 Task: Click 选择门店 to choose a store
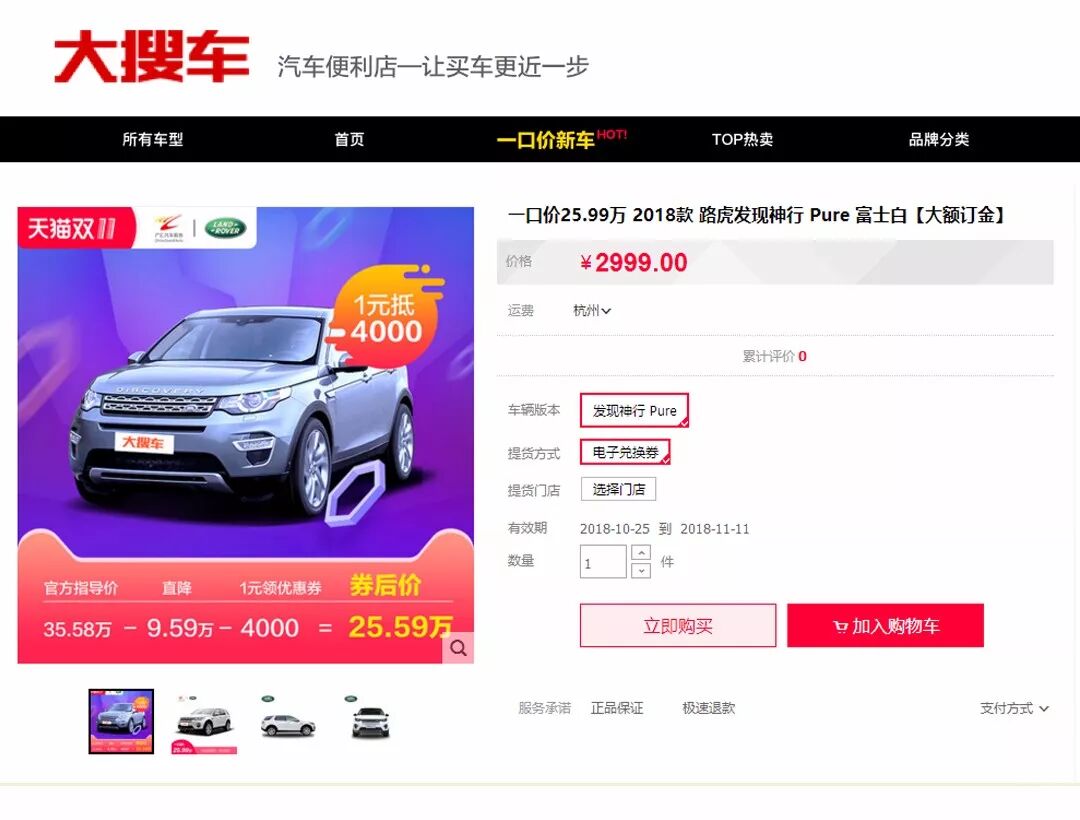(x=619, y=490)
